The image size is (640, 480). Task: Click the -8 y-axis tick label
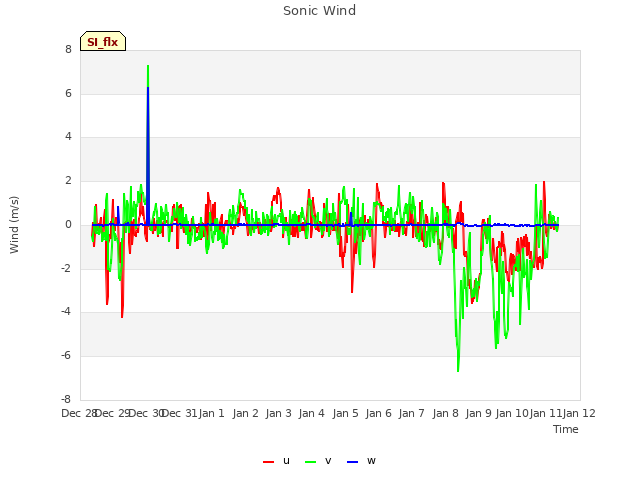coord(67,399)
